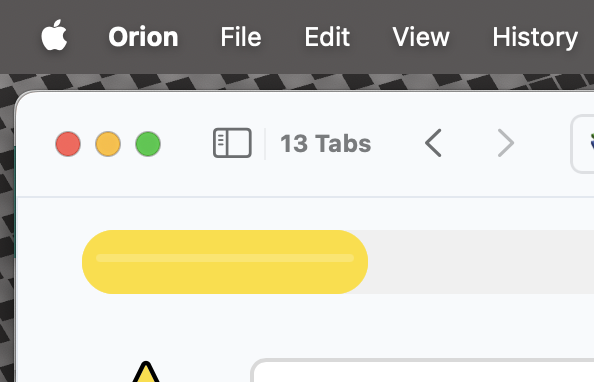Viewport: 594px width, 382px height.
Task: Open the Orion application menu
Action: (x=143, y=37)
